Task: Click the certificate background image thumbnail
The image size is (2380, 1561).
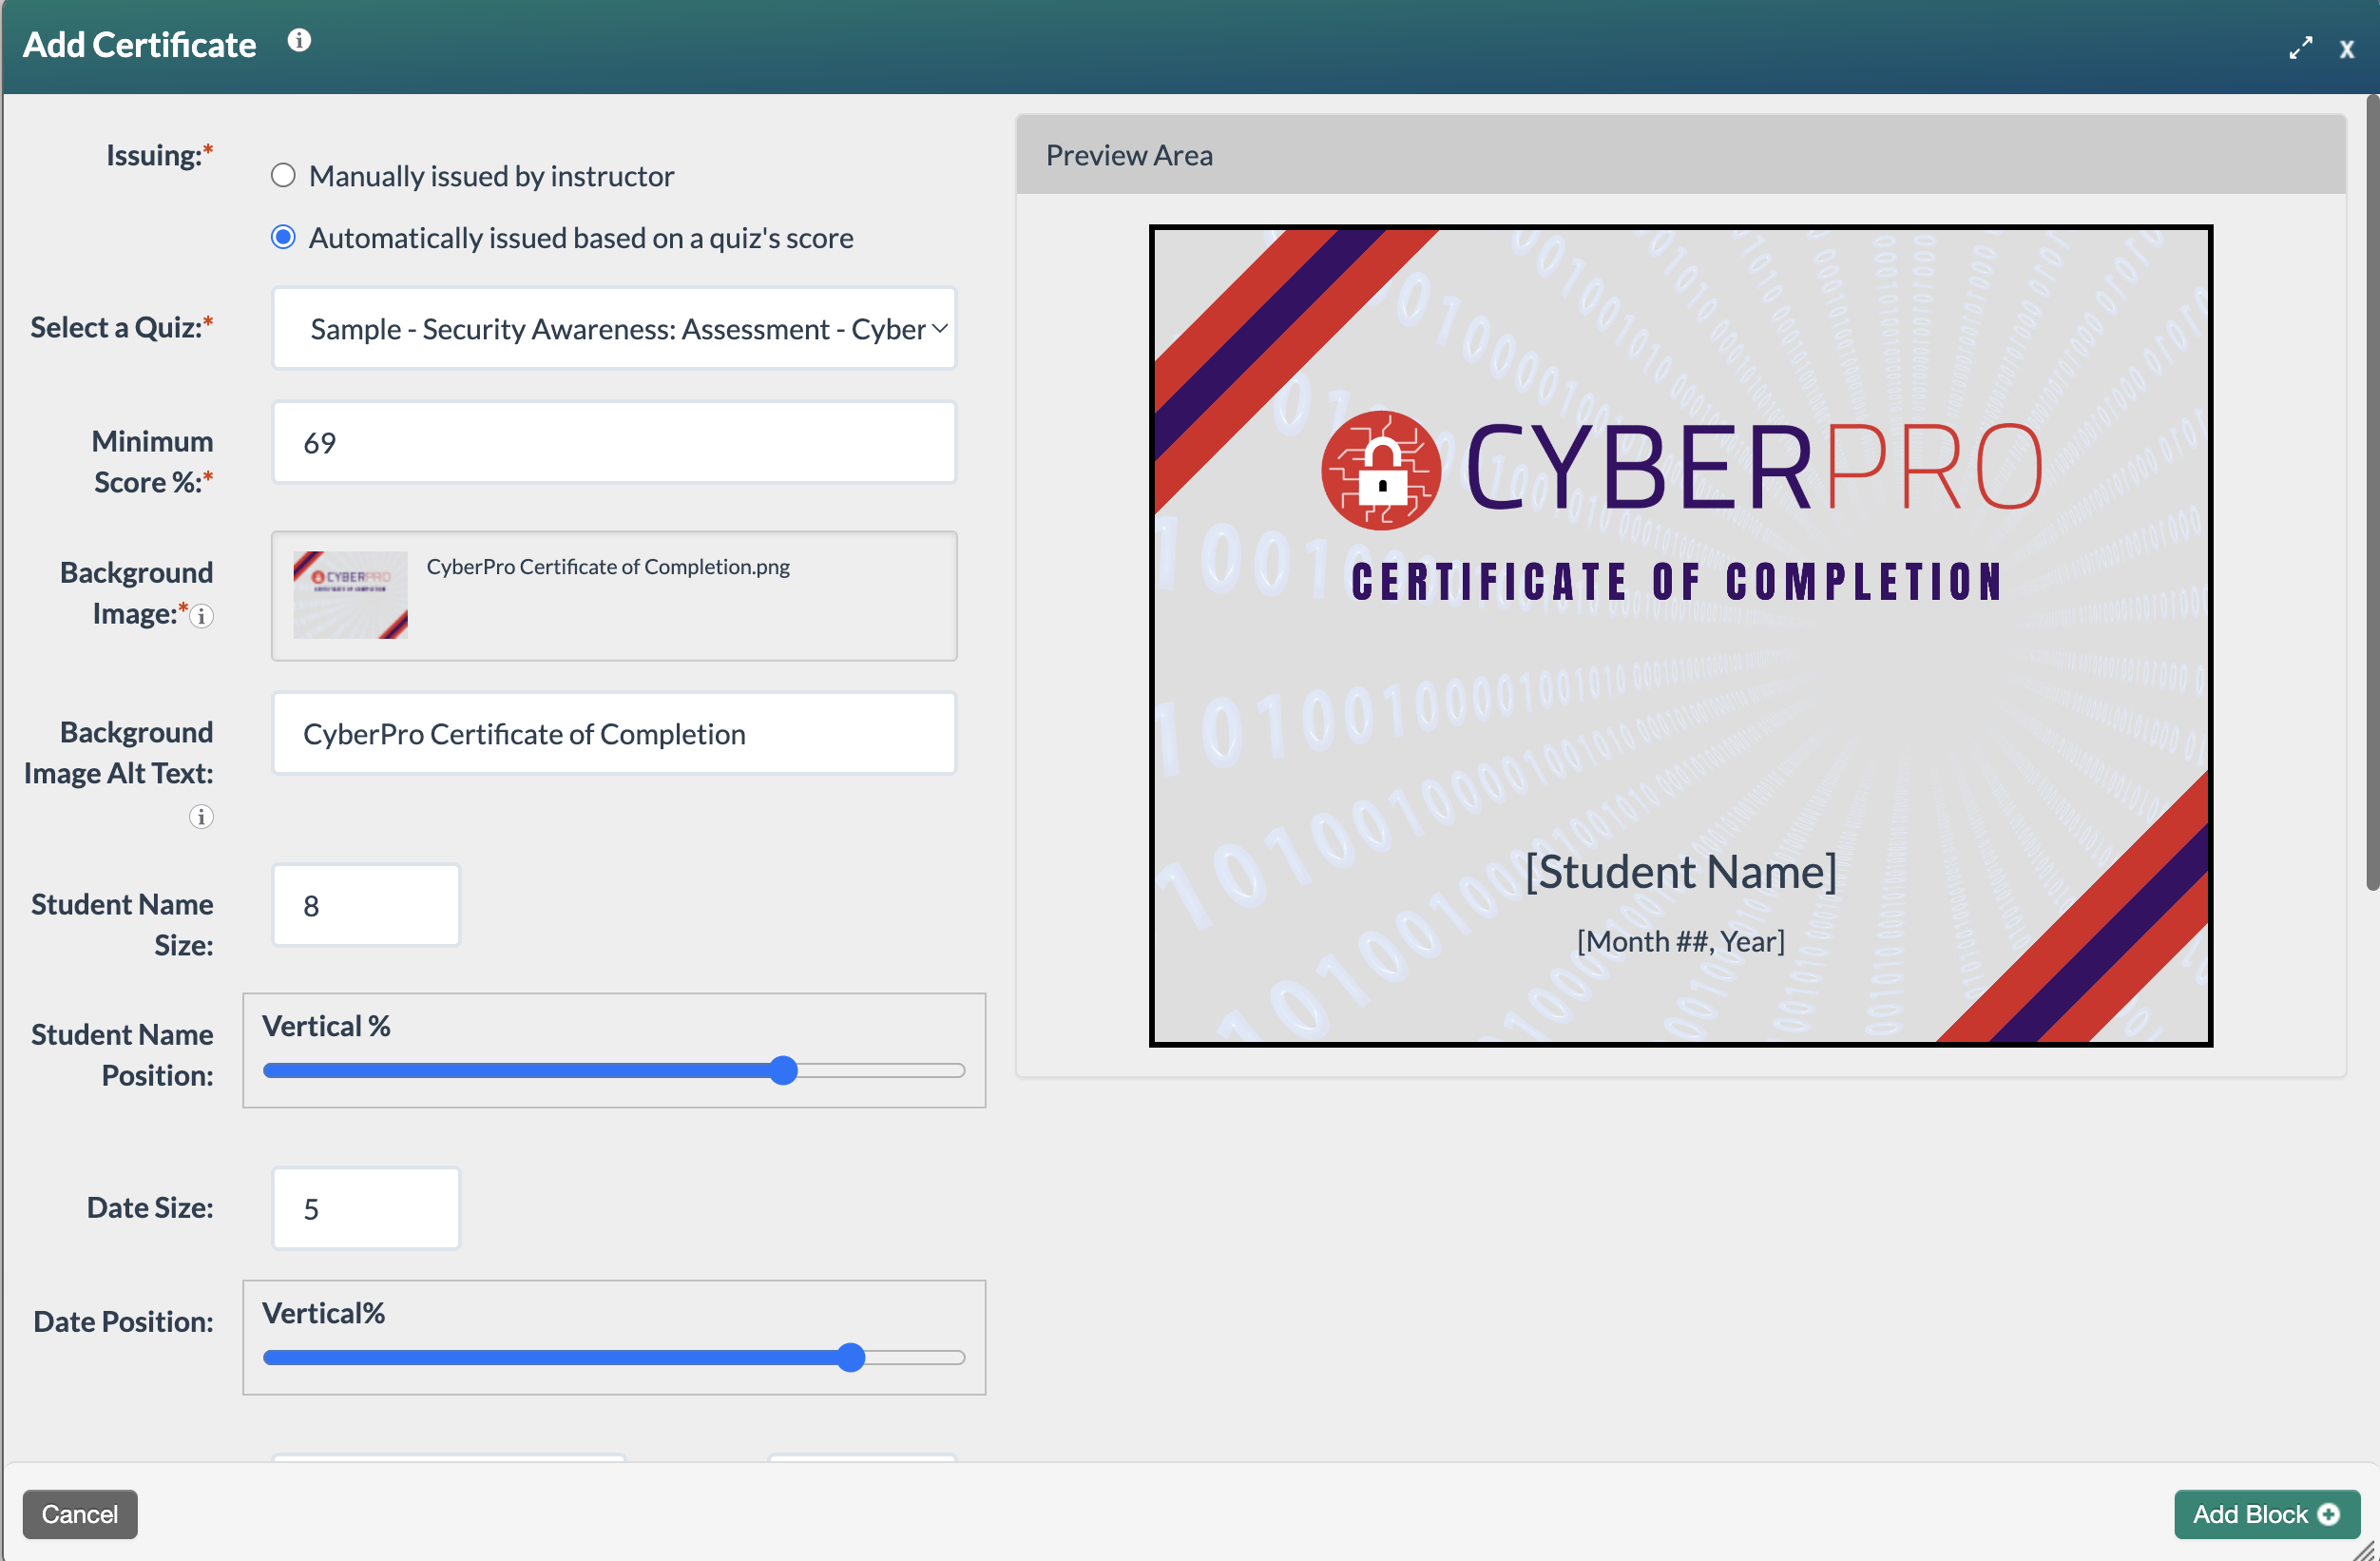Action: coord(350,595)
